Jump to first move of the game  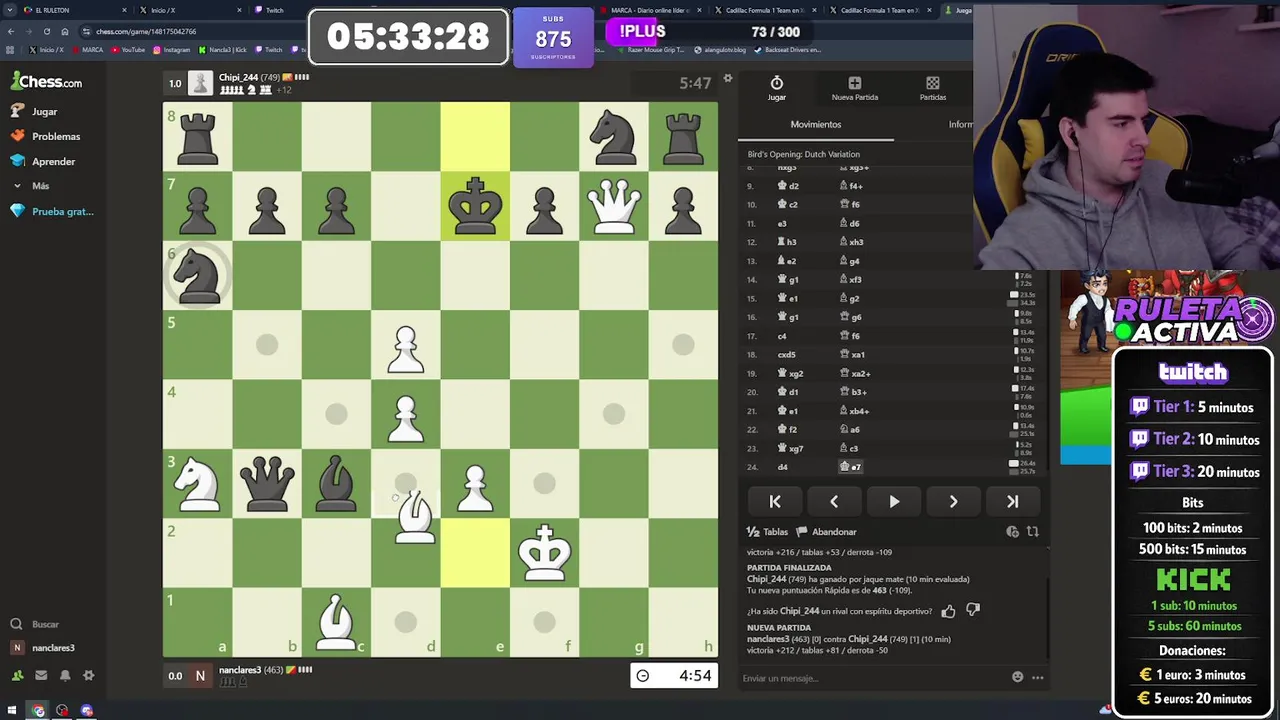tap(775, 502)
